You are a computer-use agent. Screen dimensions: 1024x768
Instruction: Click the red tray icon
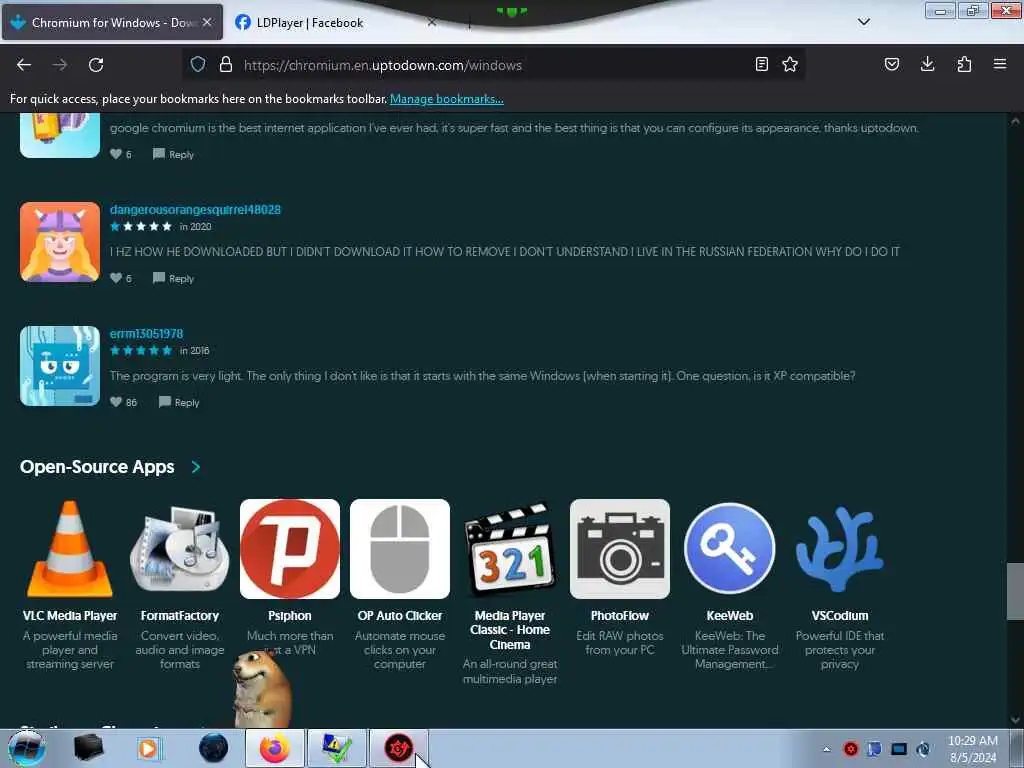pos(850,749)
